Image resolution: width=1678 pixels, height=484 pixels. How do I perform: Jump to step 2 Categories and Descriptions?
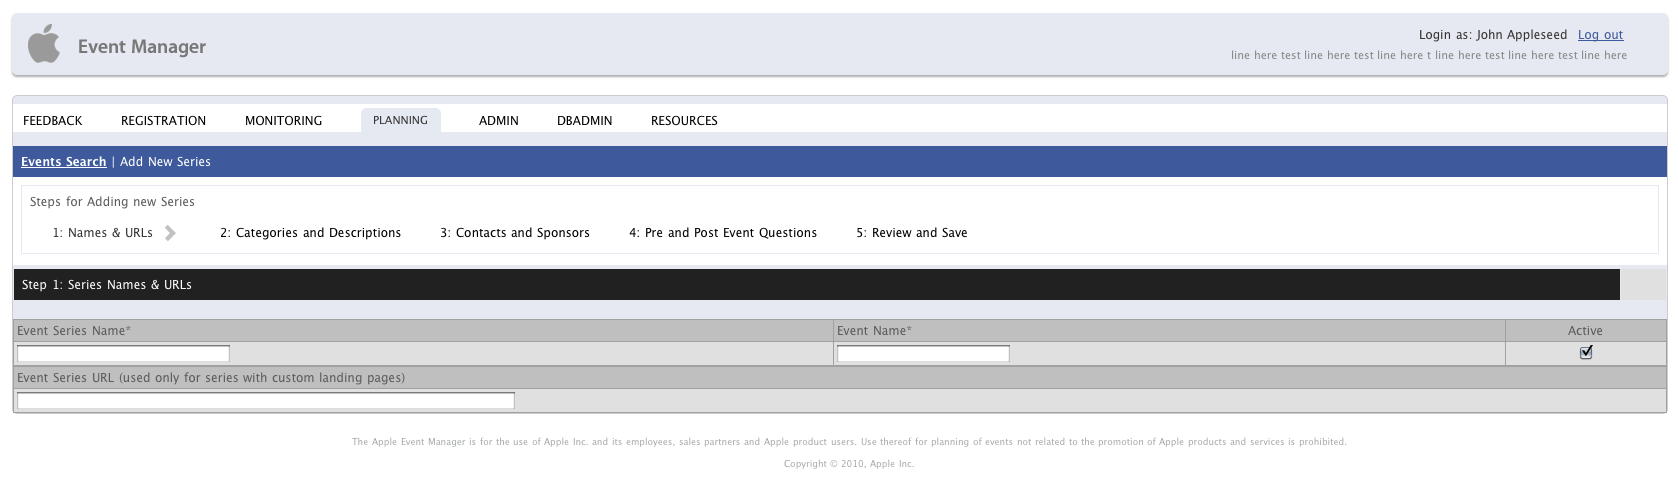tap(310, 233)
